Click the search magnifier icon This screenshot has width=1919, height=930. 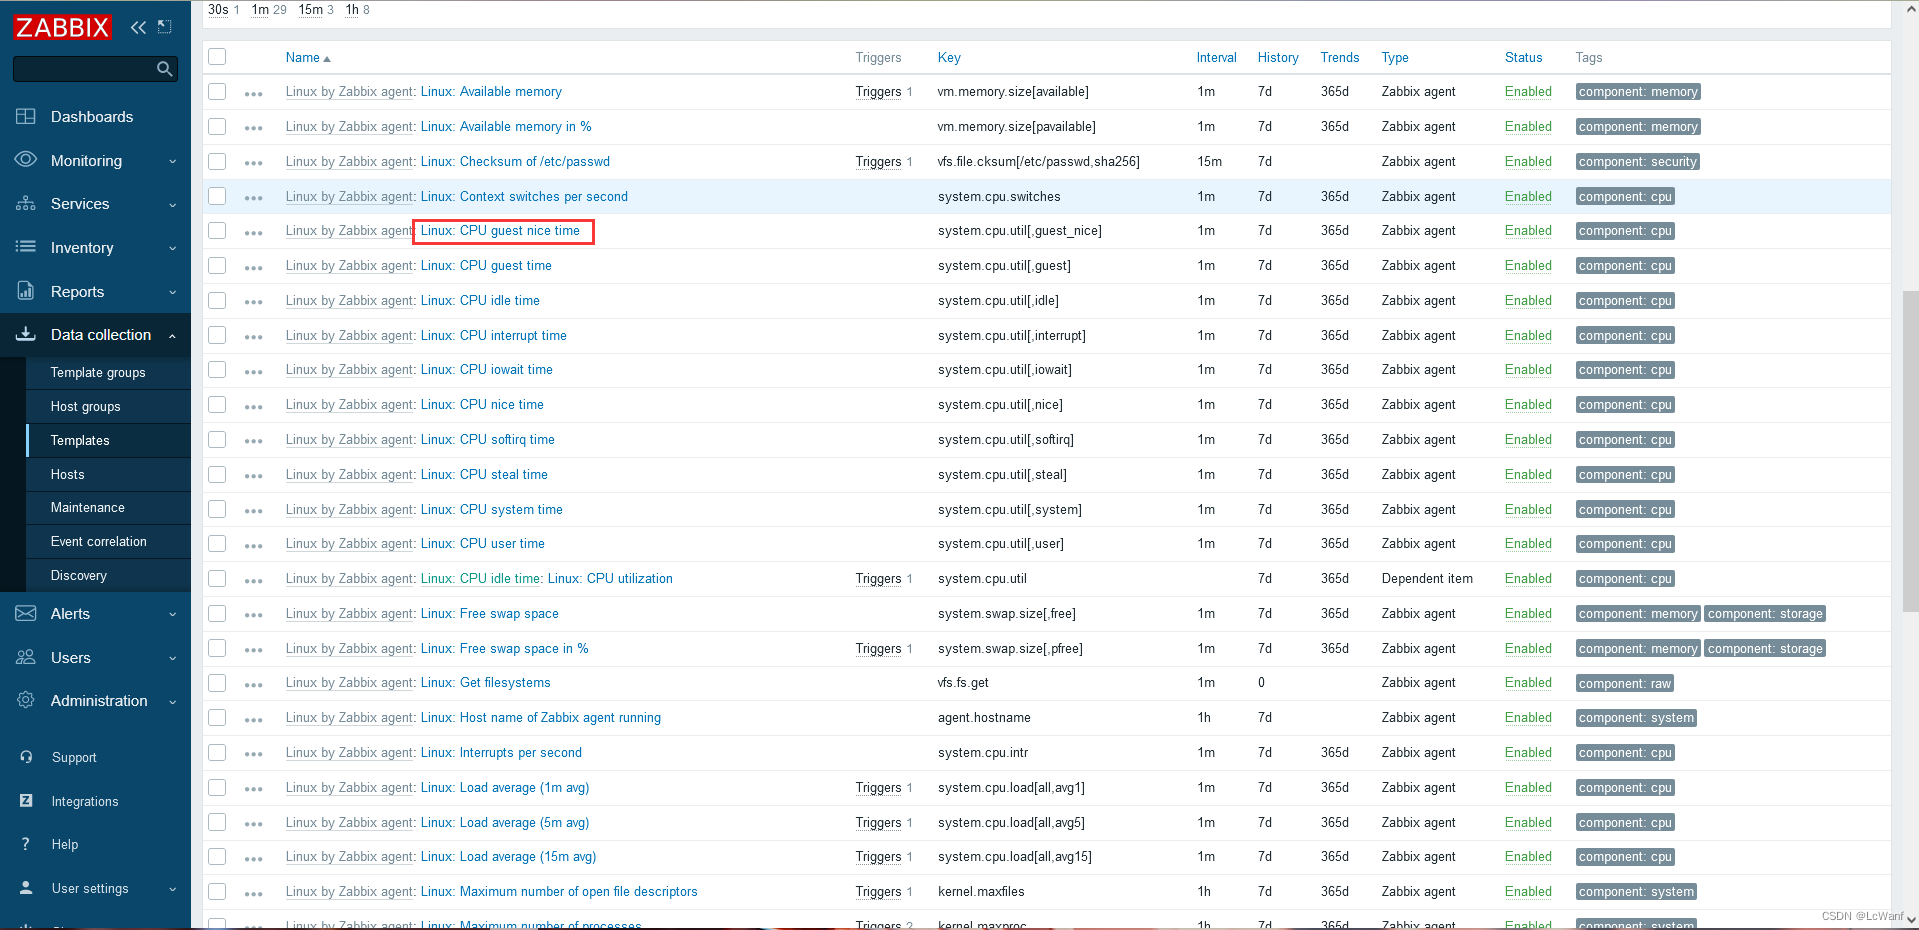[x=165, y=69]
